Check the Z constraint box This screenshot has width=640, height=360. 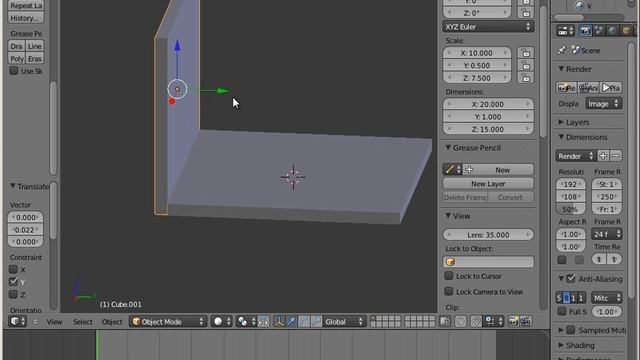(x=13, y=294)
